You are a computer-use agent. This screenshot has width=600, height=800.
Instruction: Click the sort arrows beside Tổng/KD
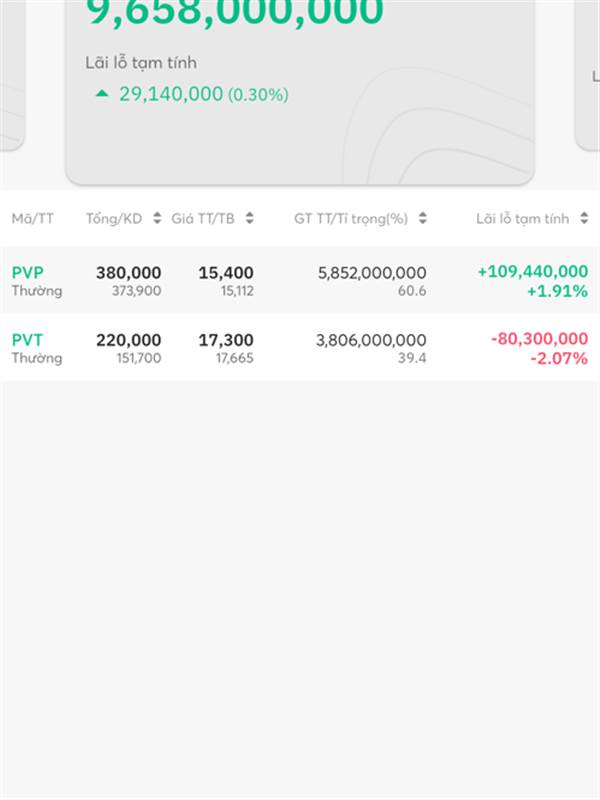tap(157, 219)
